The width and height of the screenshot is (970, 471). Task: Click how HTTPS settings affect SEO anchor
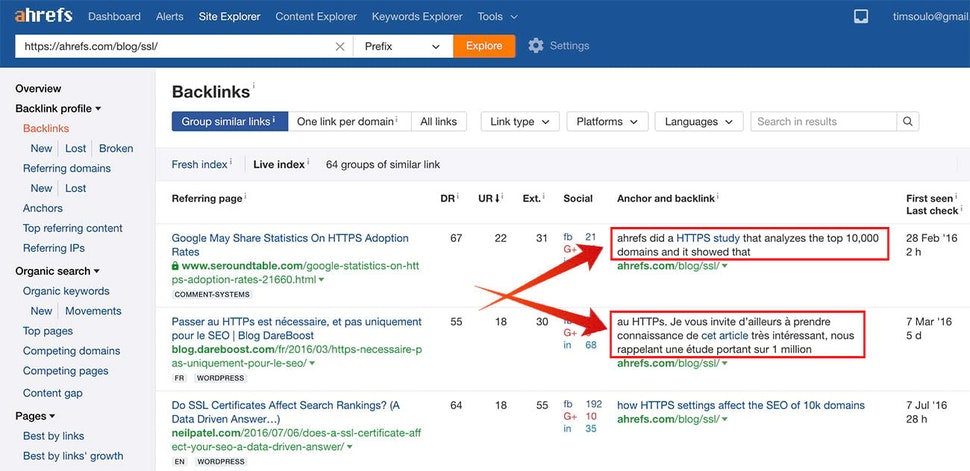pos(740,405)
